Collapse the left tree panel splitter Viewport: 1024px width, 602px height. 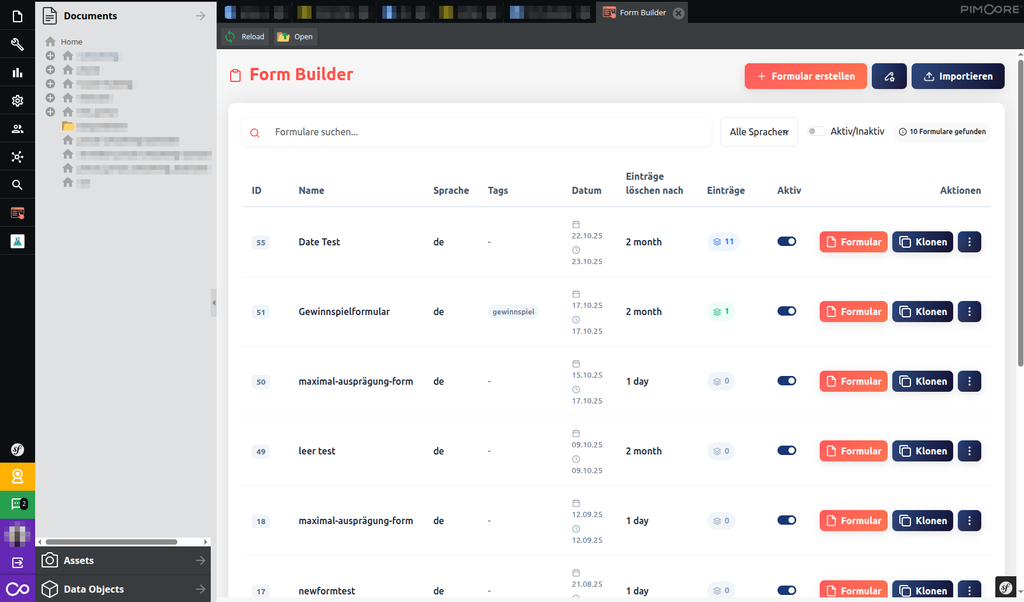click(x=214, y=303)
